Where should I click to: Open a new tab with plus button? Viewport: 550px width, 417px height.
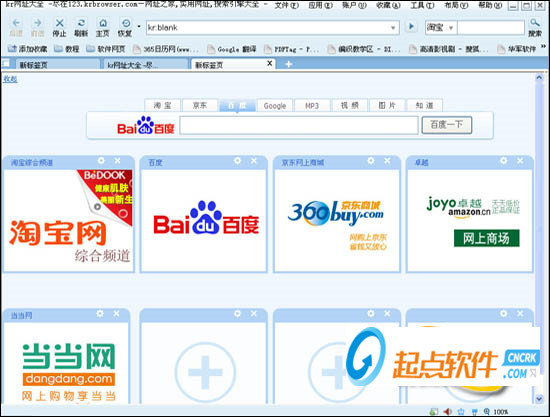coord(288,64)
